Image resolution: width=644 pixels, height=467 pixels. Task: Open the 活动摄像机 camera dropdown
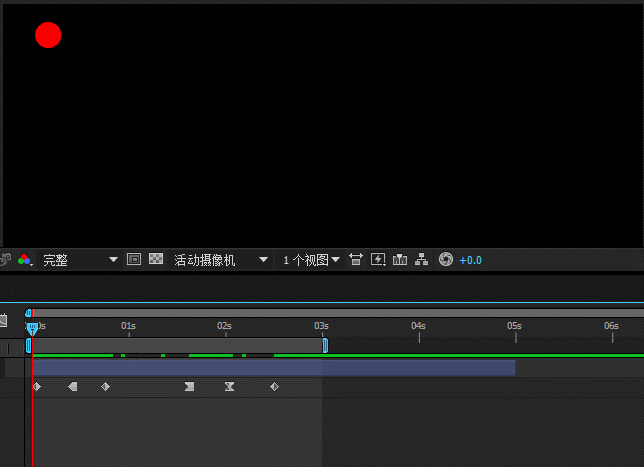(221, 260)
